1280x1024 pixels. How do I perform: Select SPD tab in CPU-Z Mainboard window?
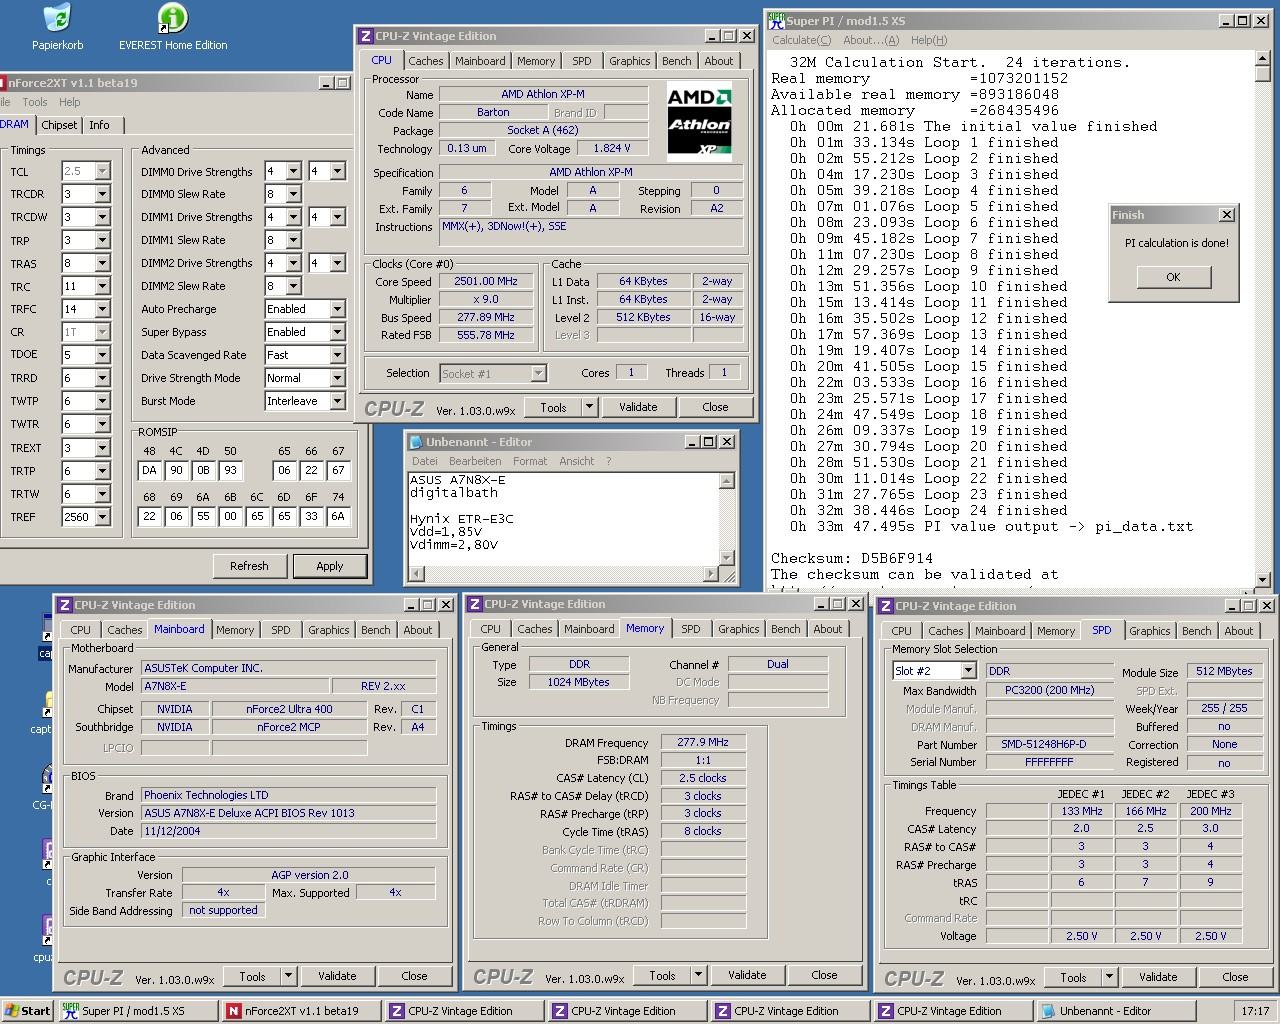[x=281, y=630]
